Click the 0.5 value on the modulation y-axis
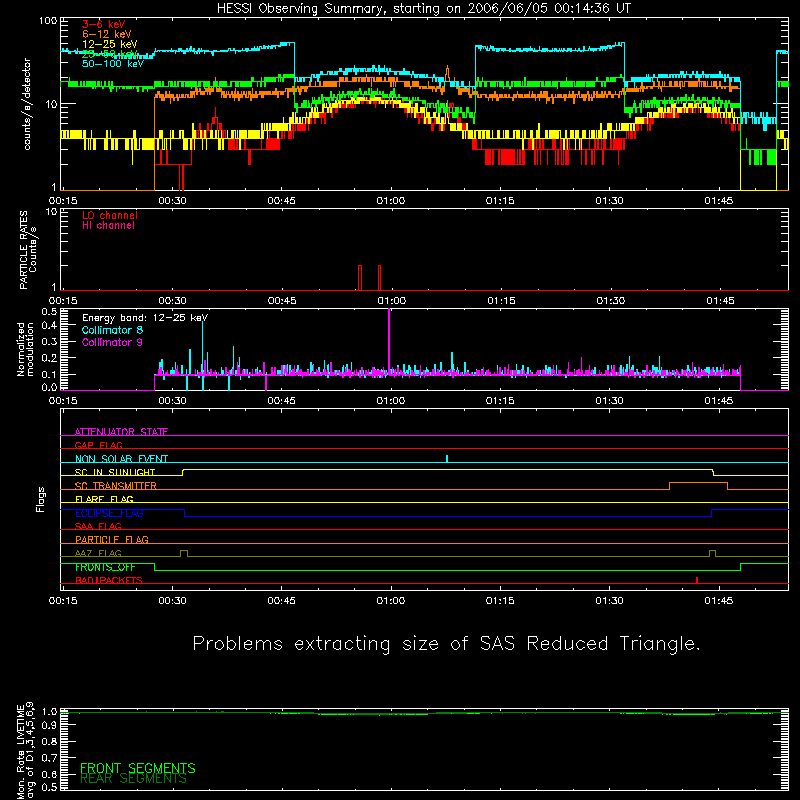 click(x=49, y=311)
